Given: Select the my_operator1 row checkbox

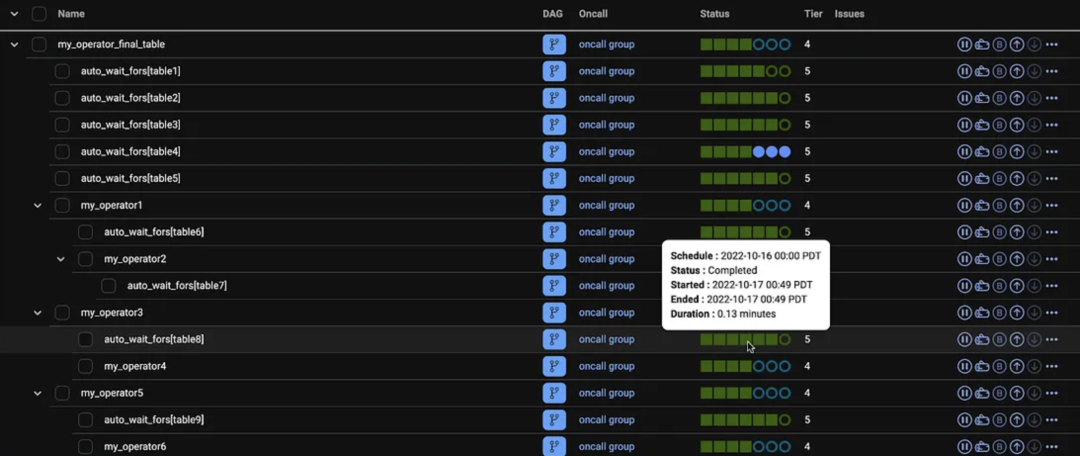Looking at the screenshot, I should click(62, 206).
